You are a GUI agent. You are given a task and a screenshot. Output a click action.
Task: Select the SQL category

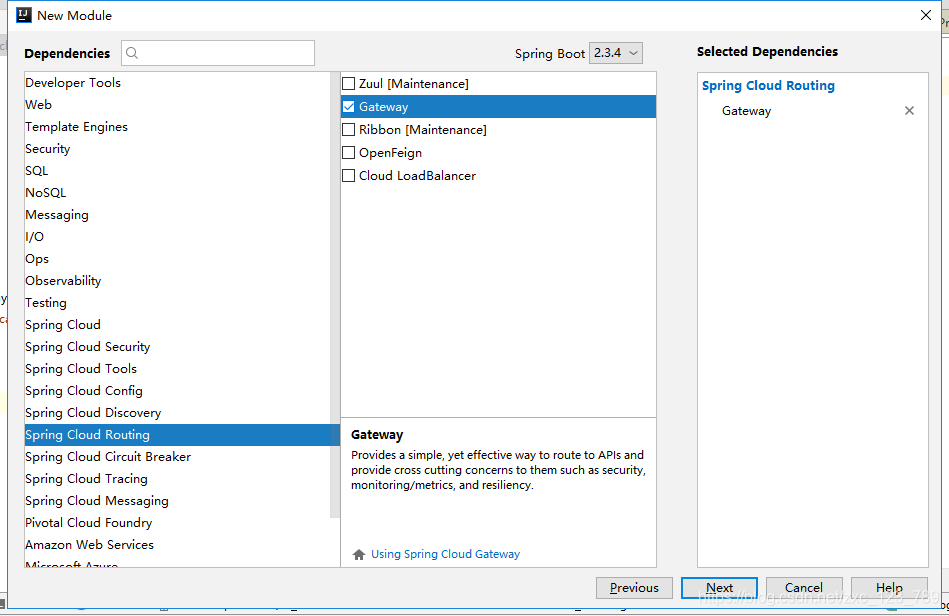point(178,171)
